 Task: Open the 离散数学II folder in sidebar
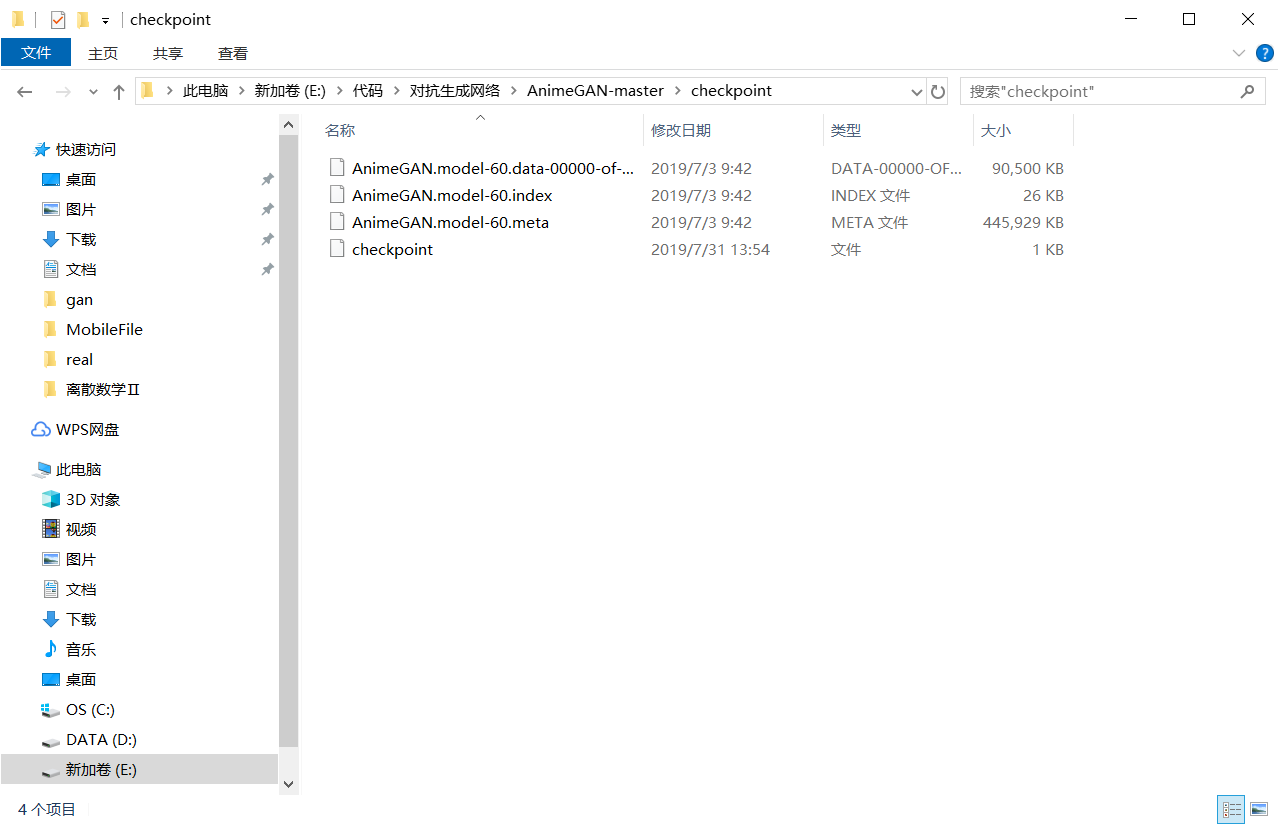102,389
